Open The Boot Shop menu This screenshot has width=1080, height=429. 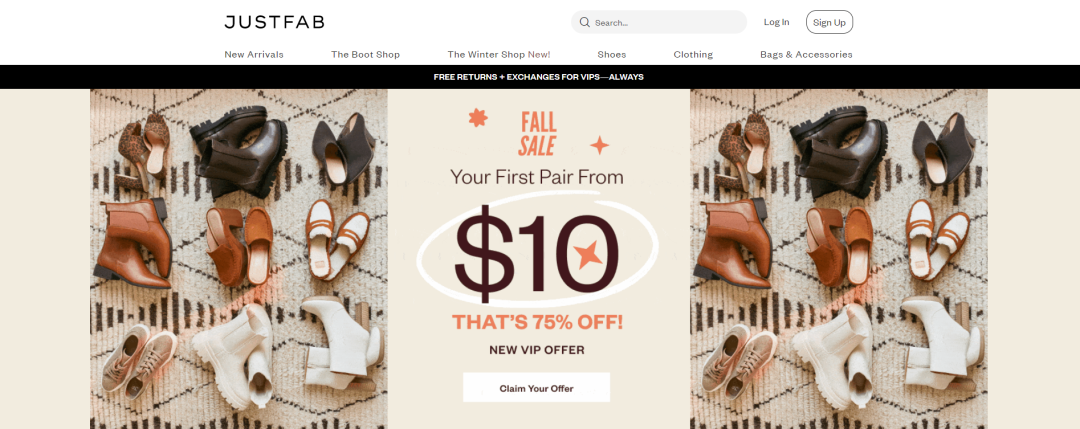pos(365,54)
